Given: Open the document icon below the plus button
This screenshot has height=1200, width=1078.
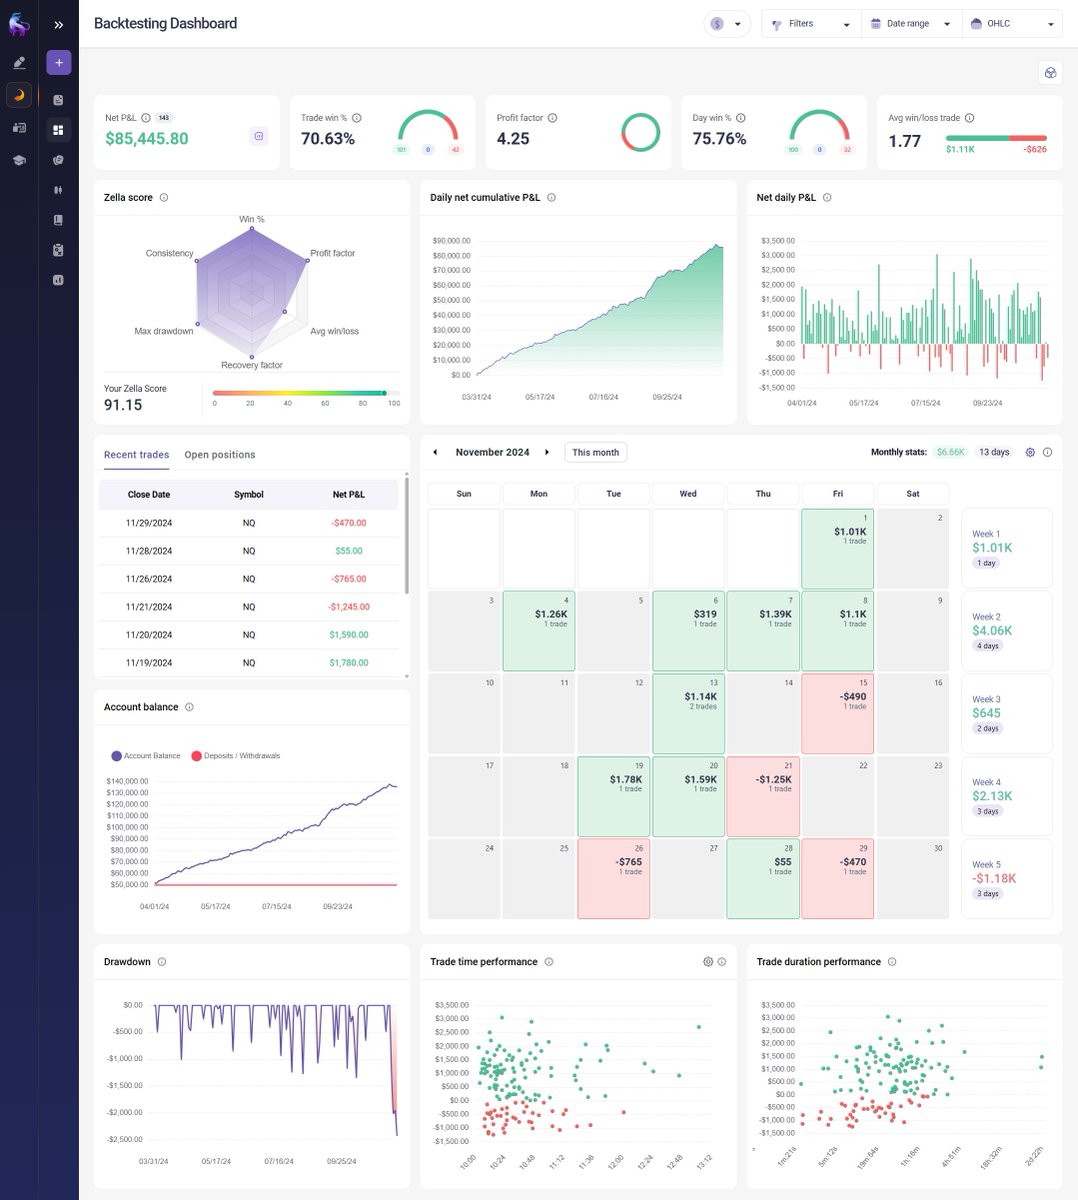Looking at the screenshot, I should click(x=58, y=100).
